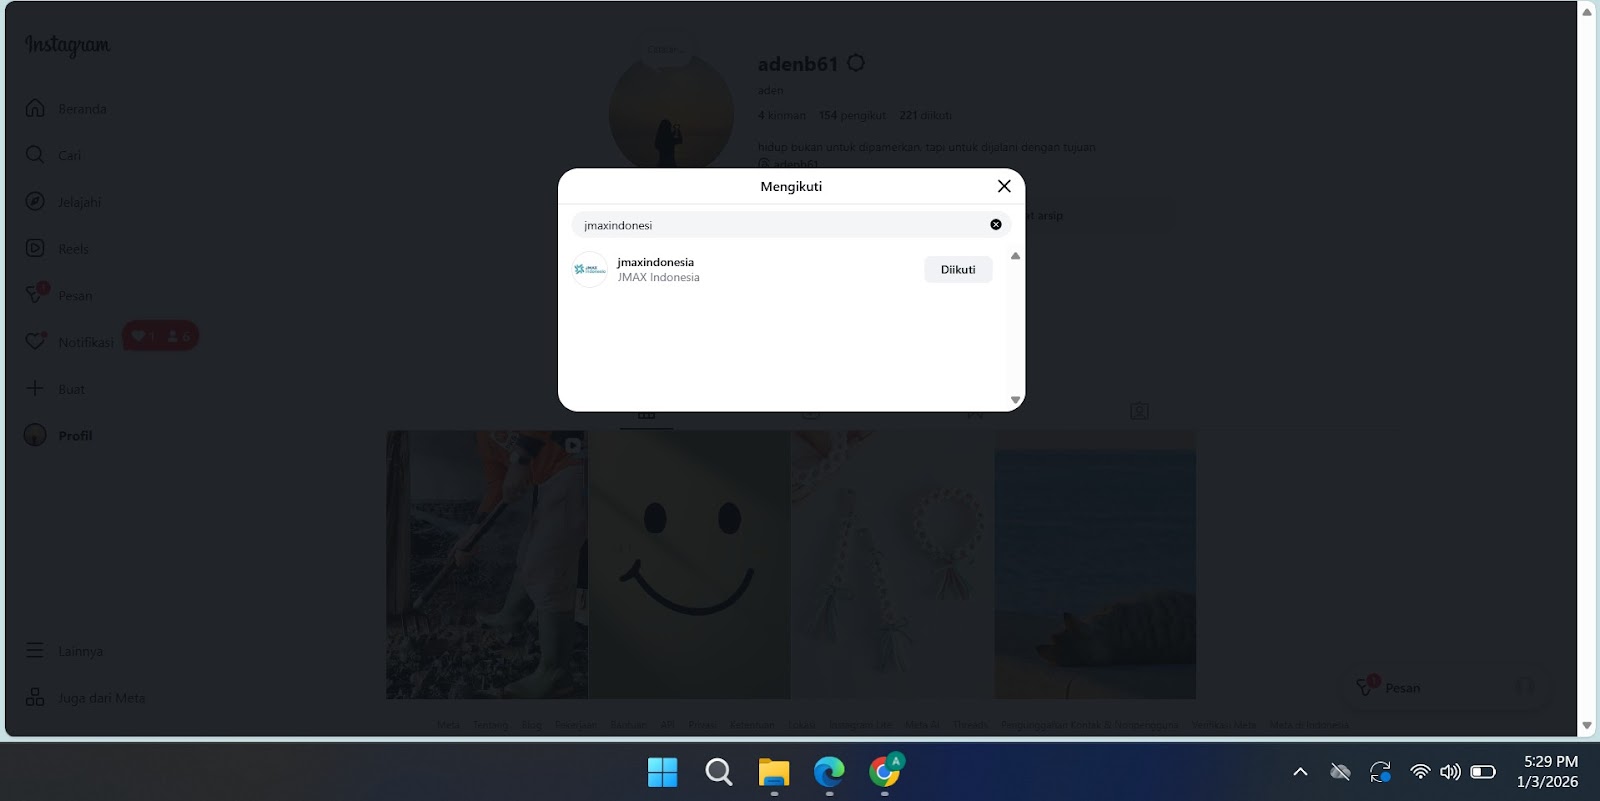Show hidden icons in system tray
Screen dimensions: 1600x801
pos(1300,772)
